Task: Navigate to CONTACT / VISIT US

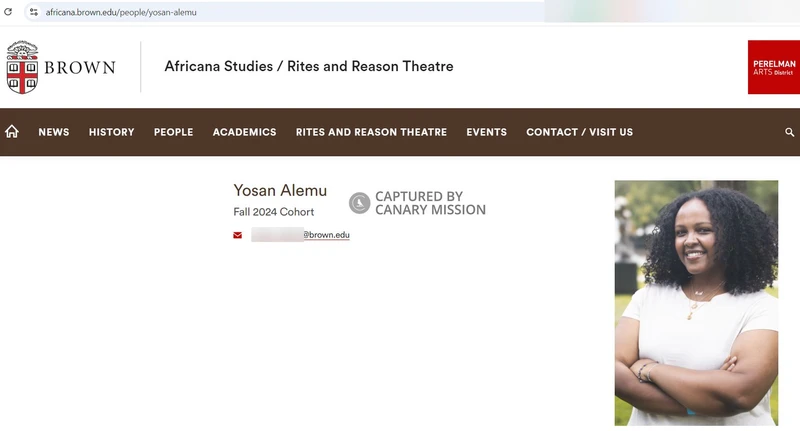Action: tap(579, 132)
